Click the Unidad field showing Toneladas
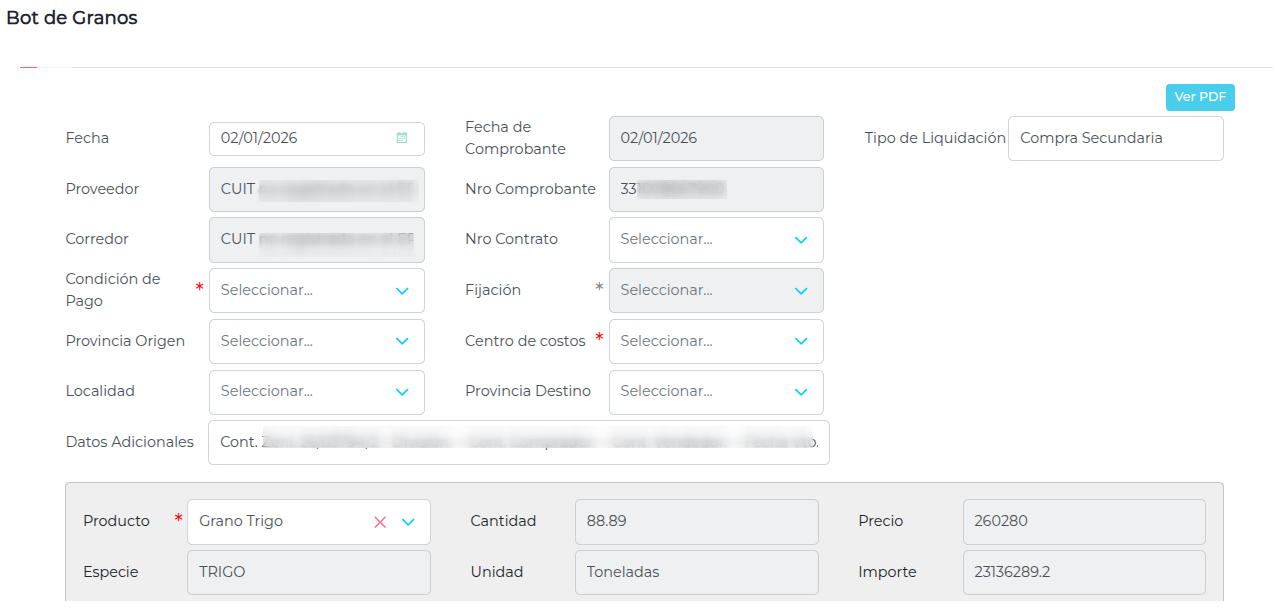 pos(696,572)
